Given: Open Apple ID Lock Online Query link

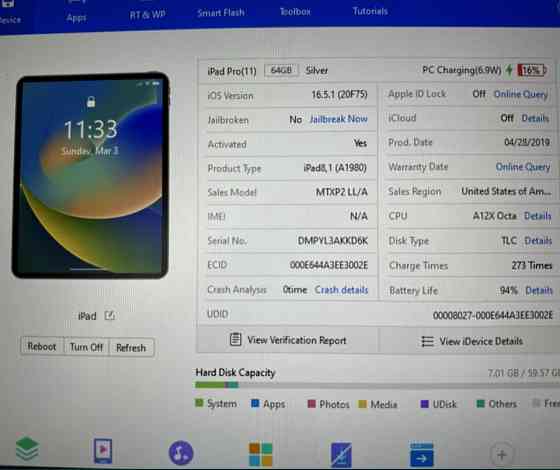Looking at the screenshot, I should click(521, 94).
